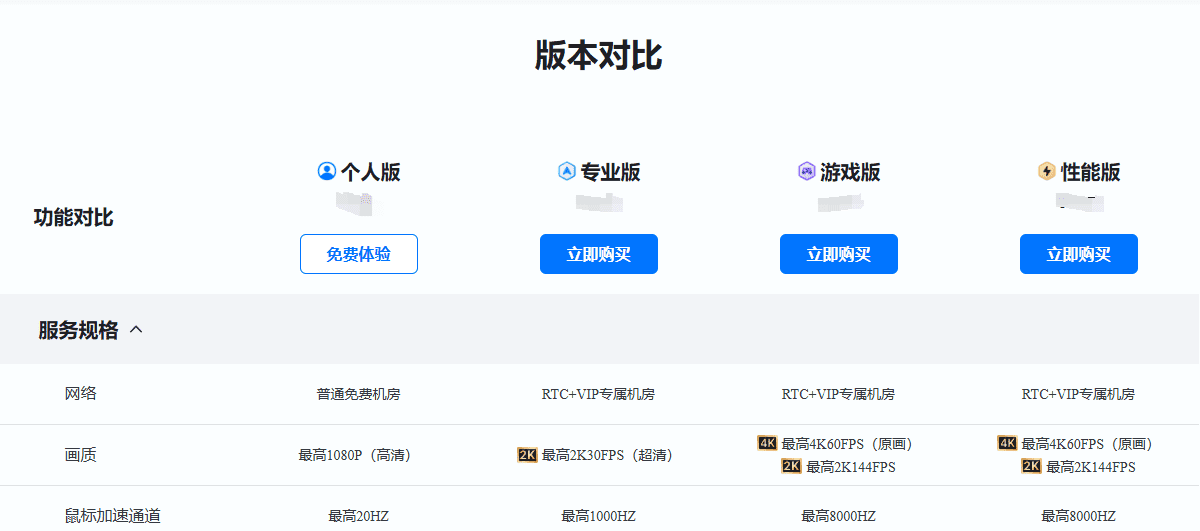1200x531 pixels.
Task: Click the 2K badge in 专业版 画质
Action: tap(528, 455)
